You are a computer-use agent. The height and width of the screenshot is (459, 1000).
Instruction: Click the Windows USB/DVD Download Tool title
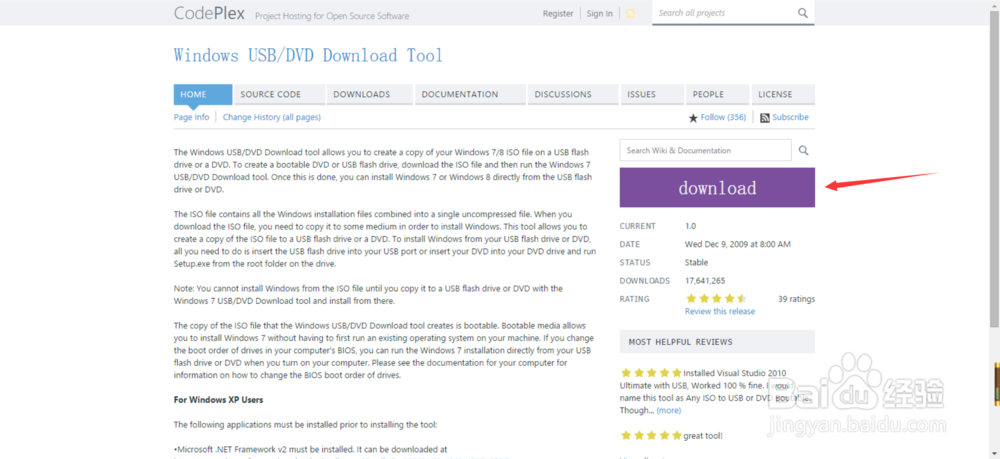(308, 55)
